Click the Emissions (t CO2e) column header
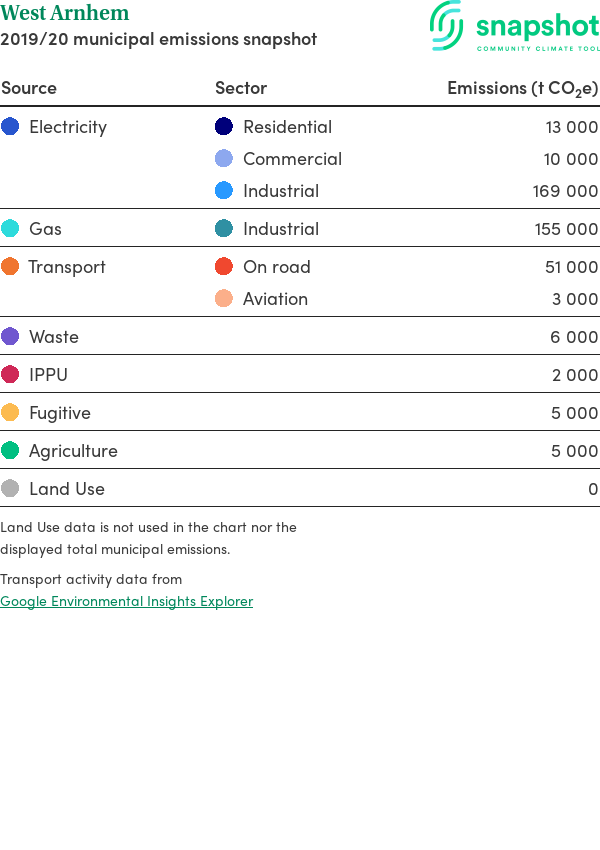The width and height of the screenshot is (600, 850). coord(522,88)
